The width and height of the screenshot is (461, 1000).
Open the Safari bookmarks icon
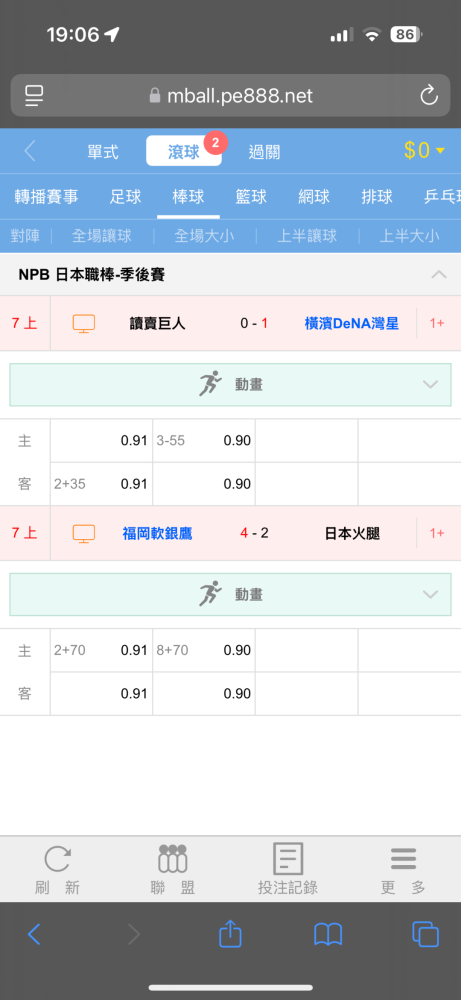pyautogui.click(x=328, y=935)
